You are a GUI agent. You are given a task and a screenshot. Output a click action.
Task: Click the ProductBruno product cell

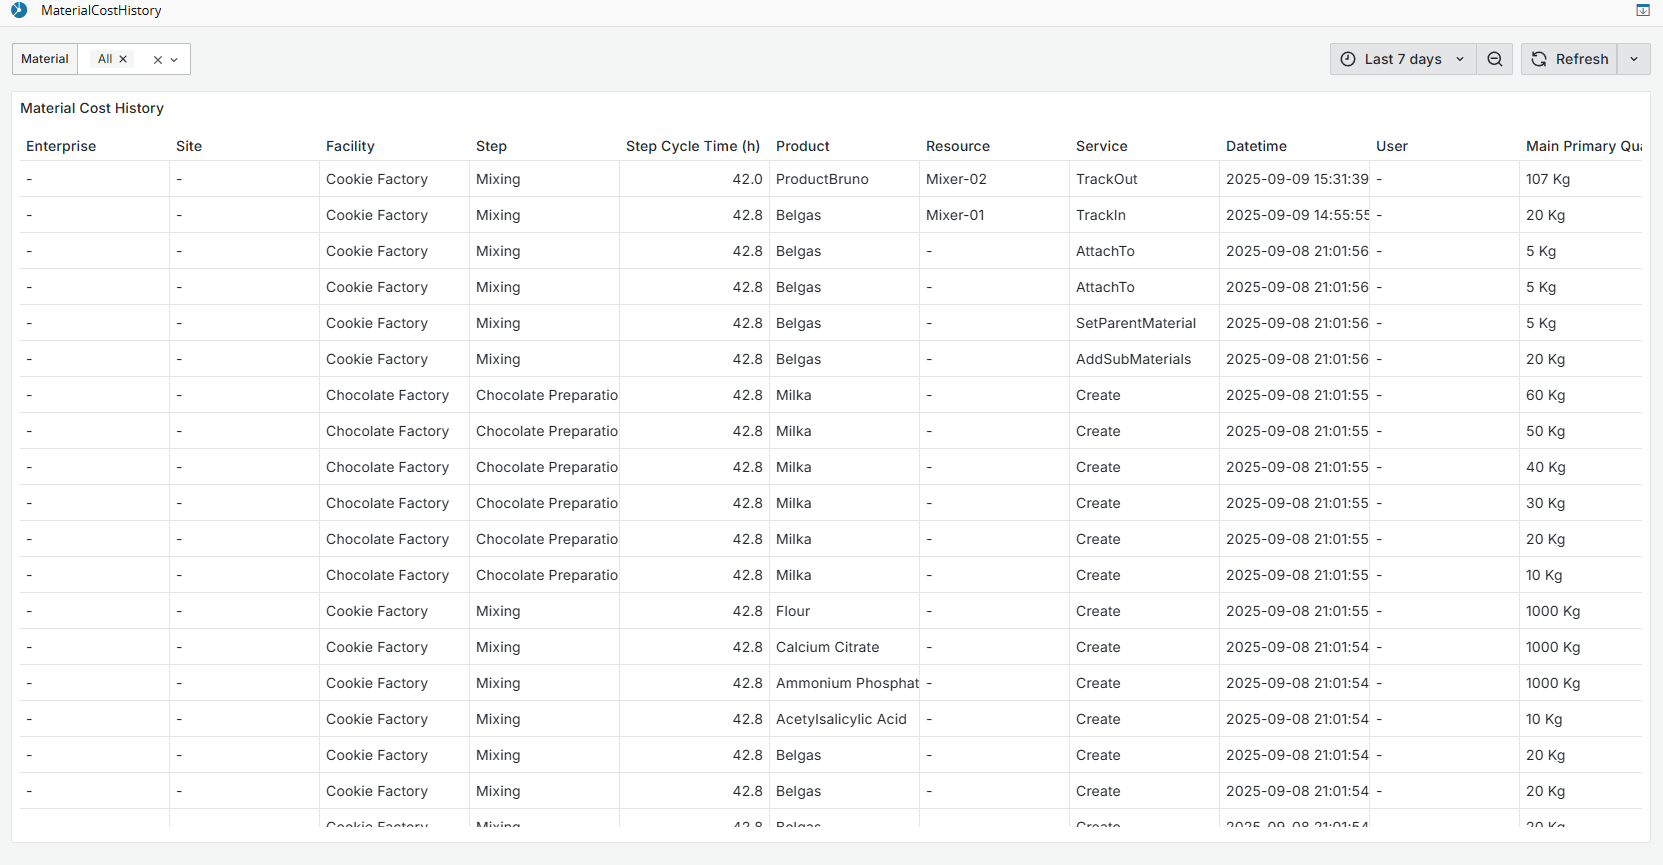click(x=822, y=179)
